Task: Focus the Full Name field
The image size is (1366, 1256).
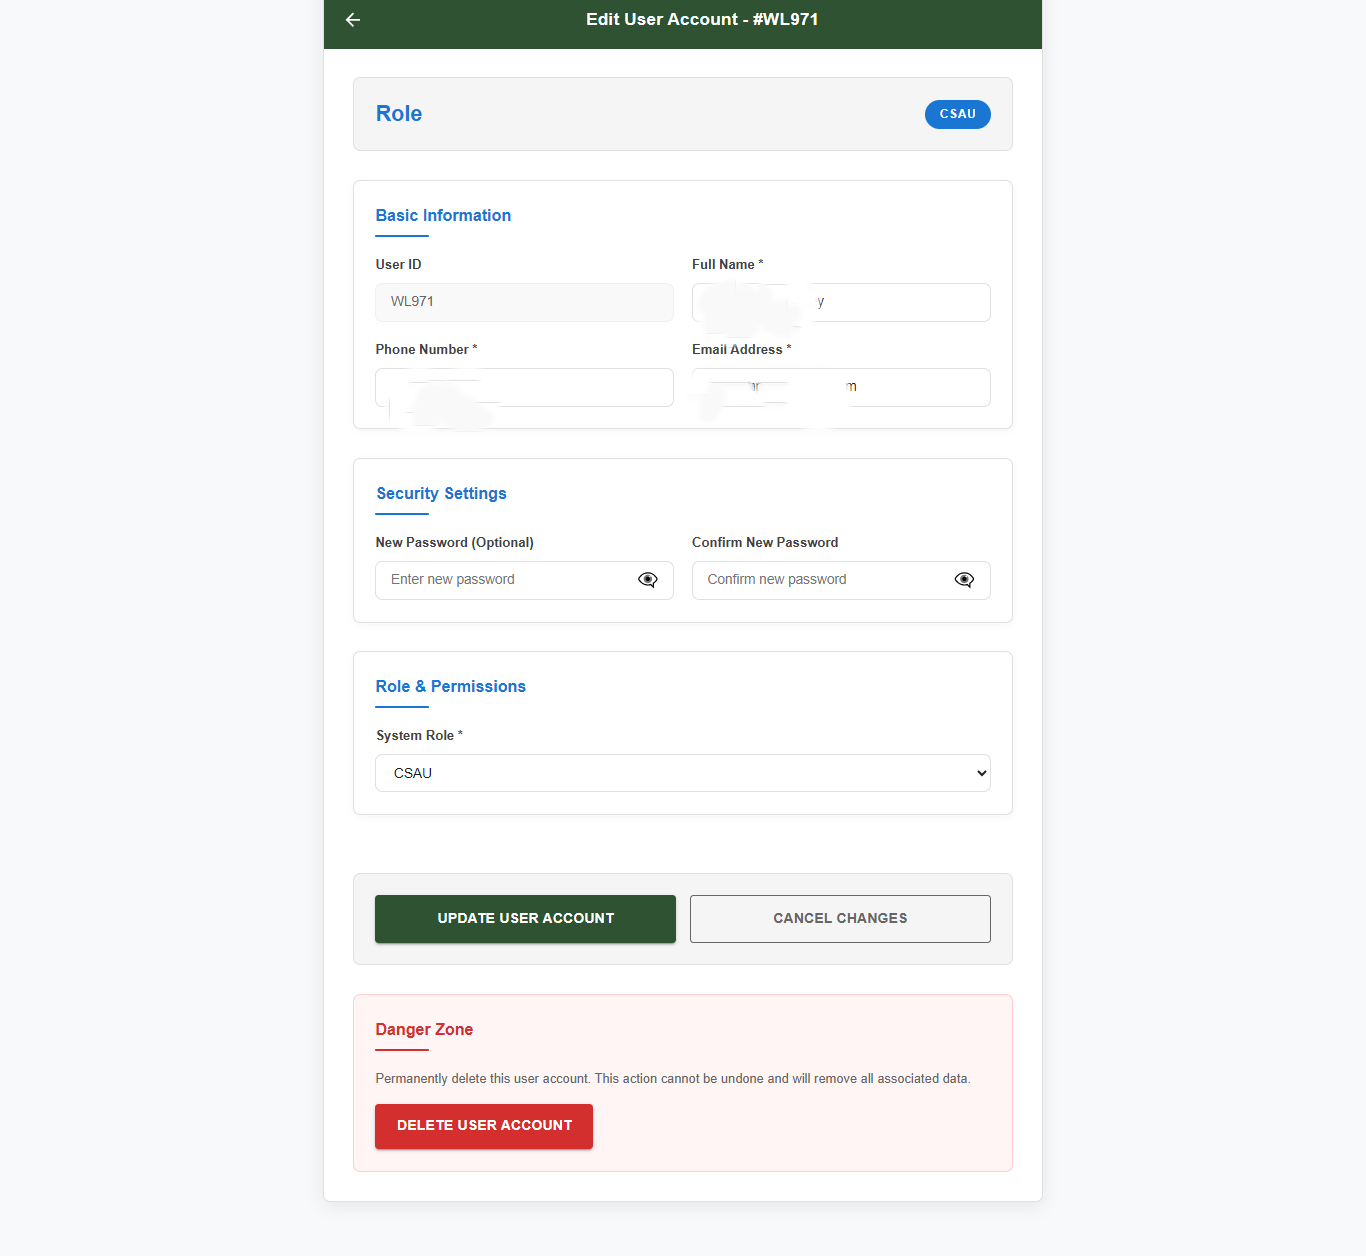Action: pos(841,302)
